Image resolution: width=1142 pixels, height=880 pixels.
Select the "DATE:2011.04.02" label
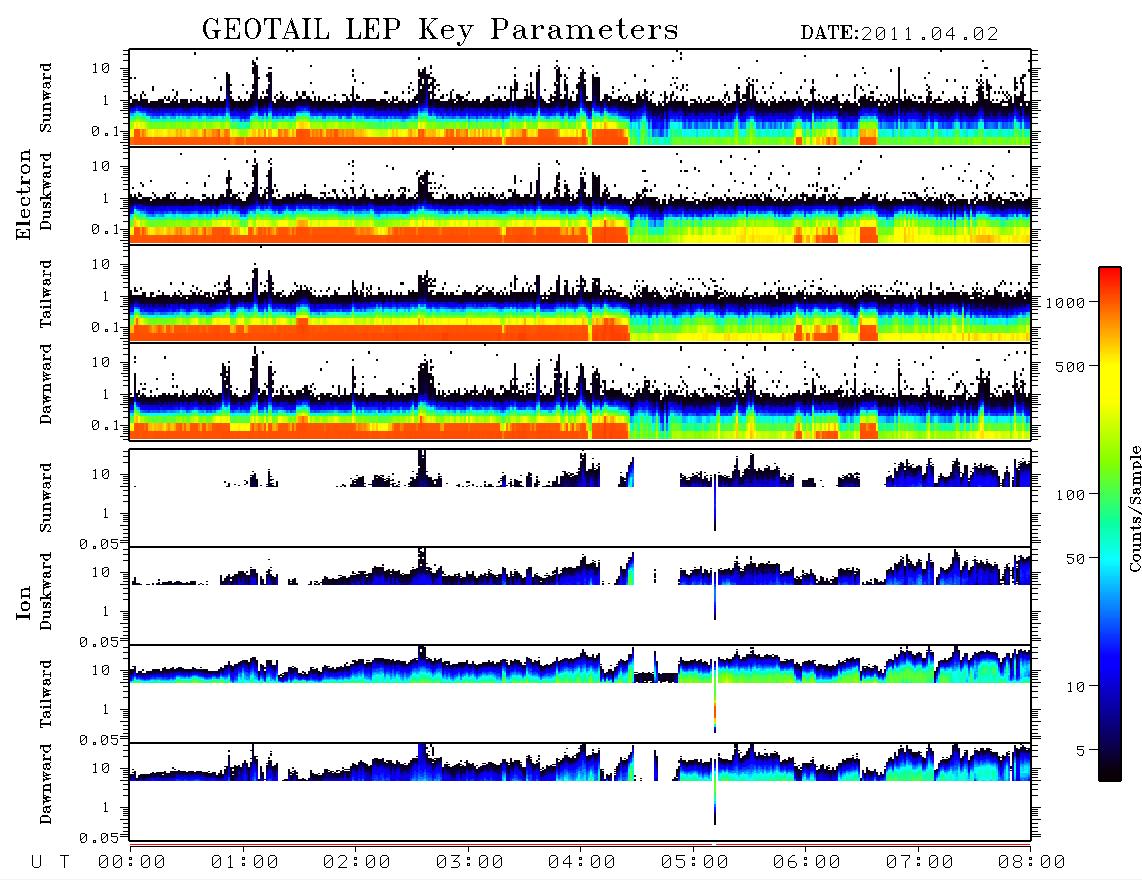pyautogui.click(x=899, y=34)
